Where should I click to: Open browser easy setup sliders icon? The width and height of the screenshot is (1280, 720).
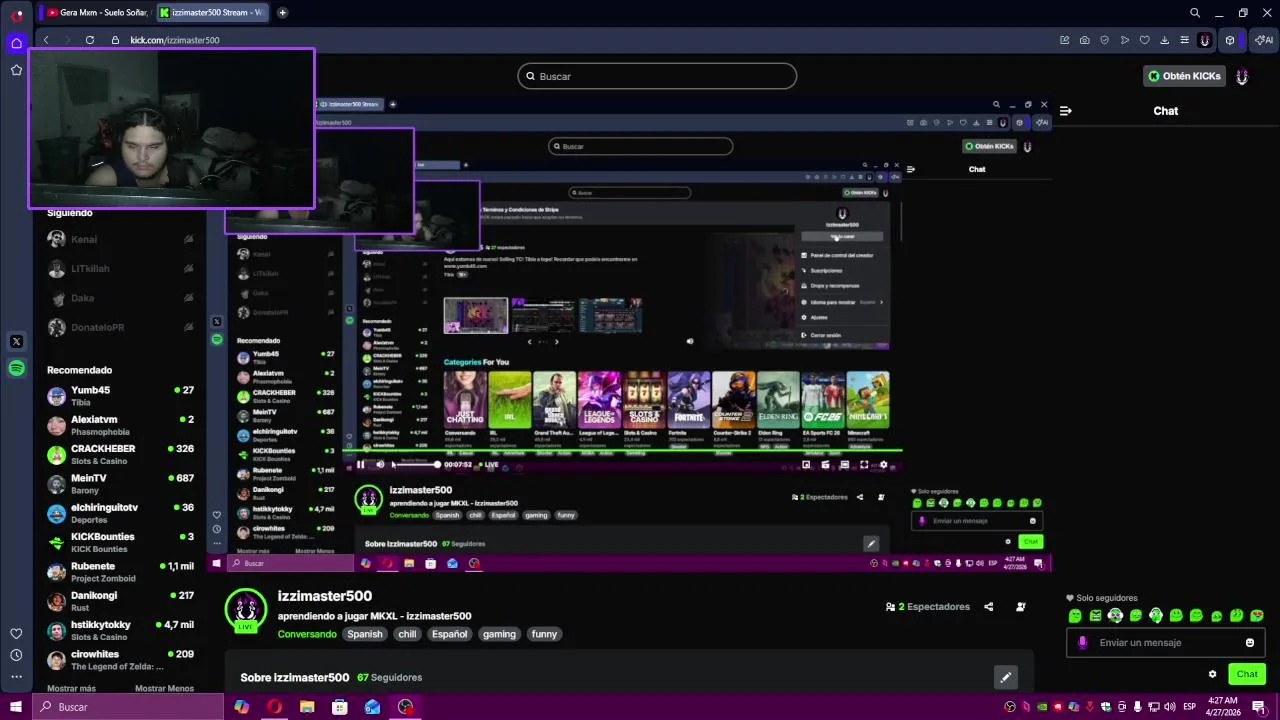pos(1185,40)
